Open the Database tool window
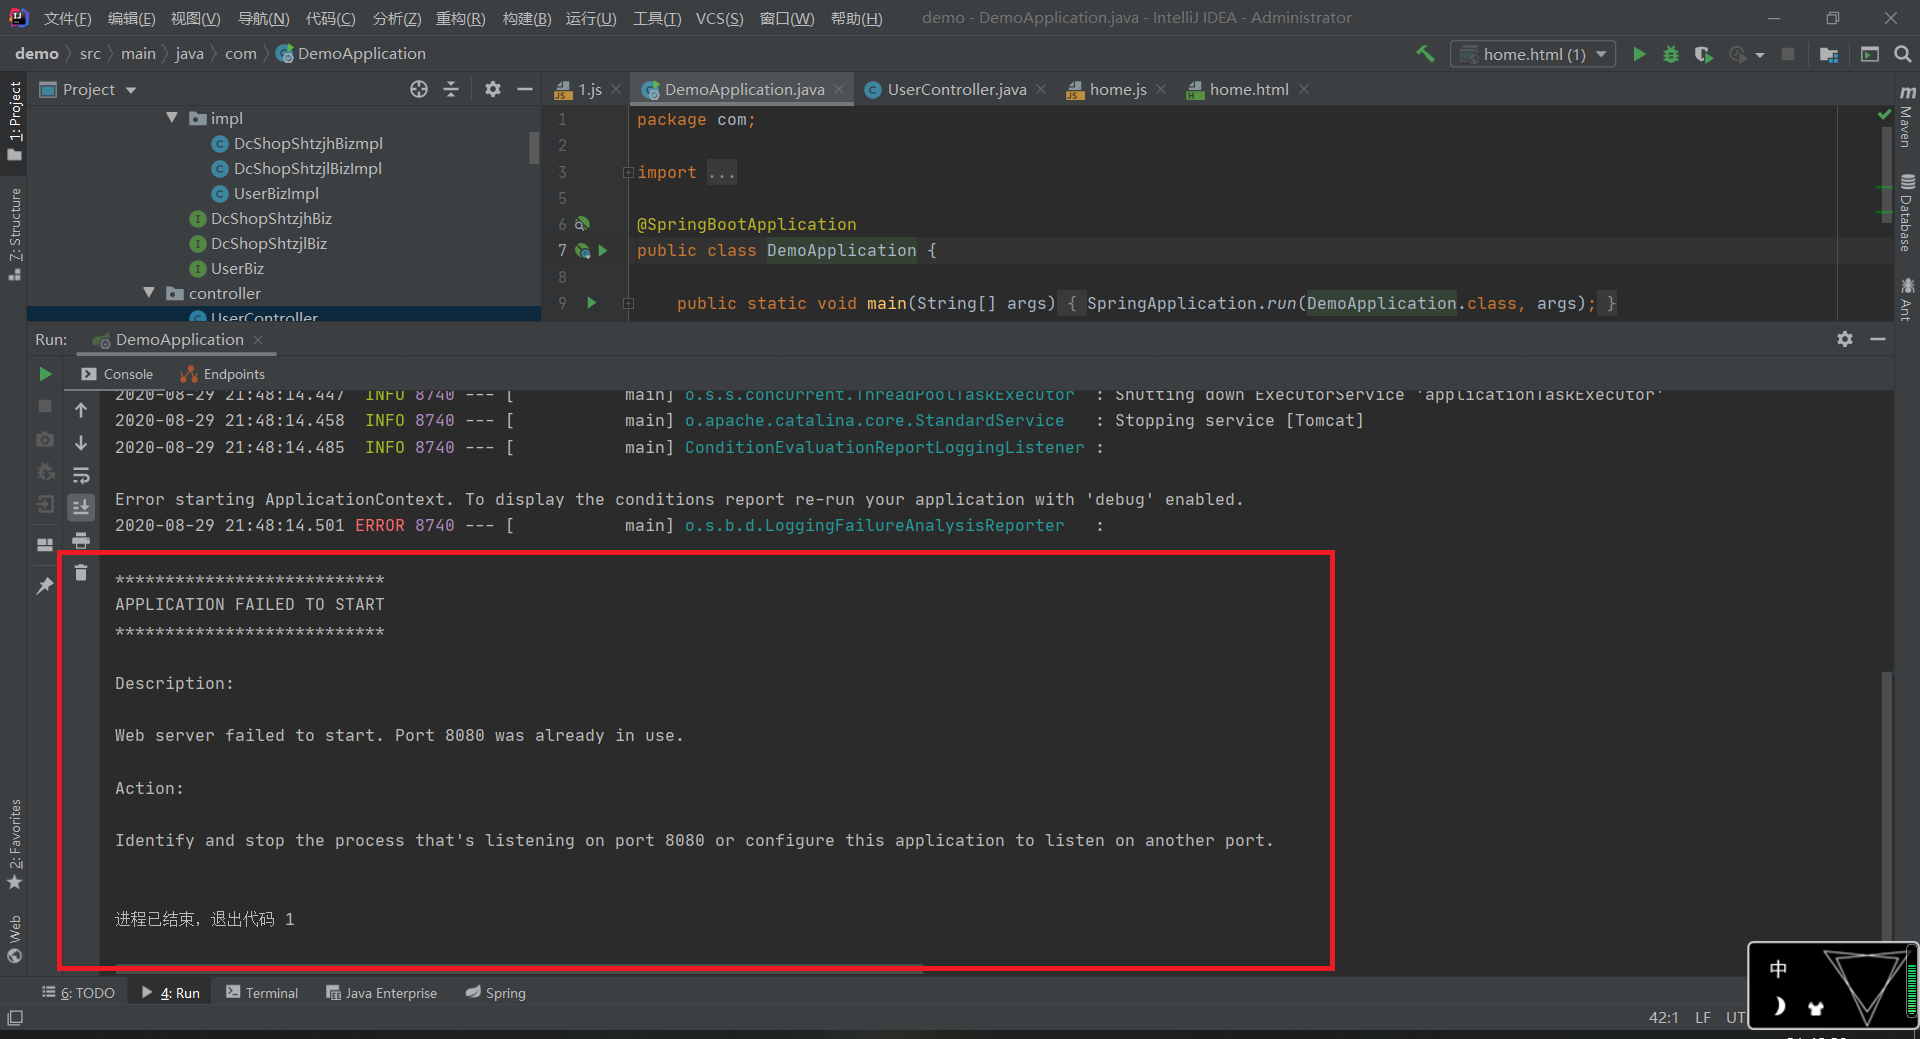 tap(1907, 213)
